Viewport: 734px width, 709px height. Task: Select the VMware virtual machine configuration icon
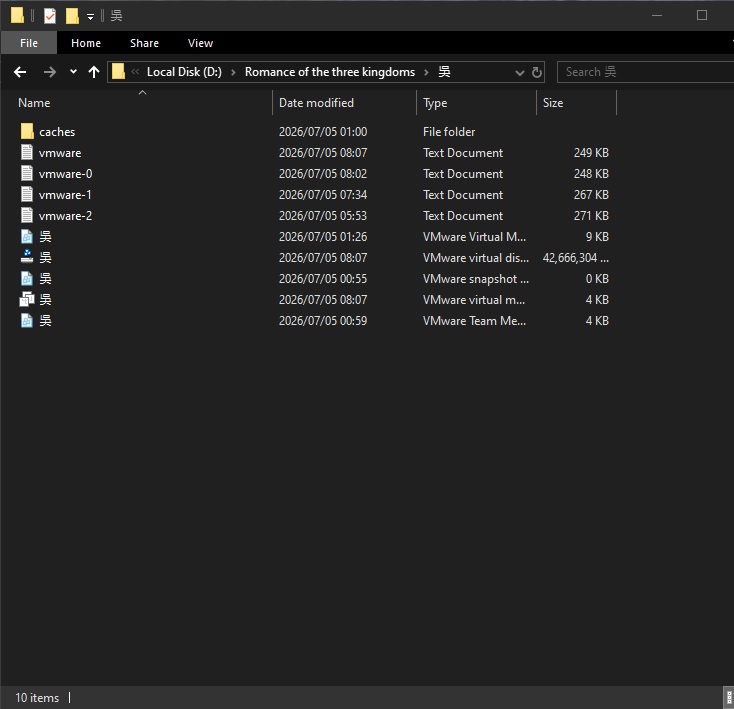coord(27,300)
